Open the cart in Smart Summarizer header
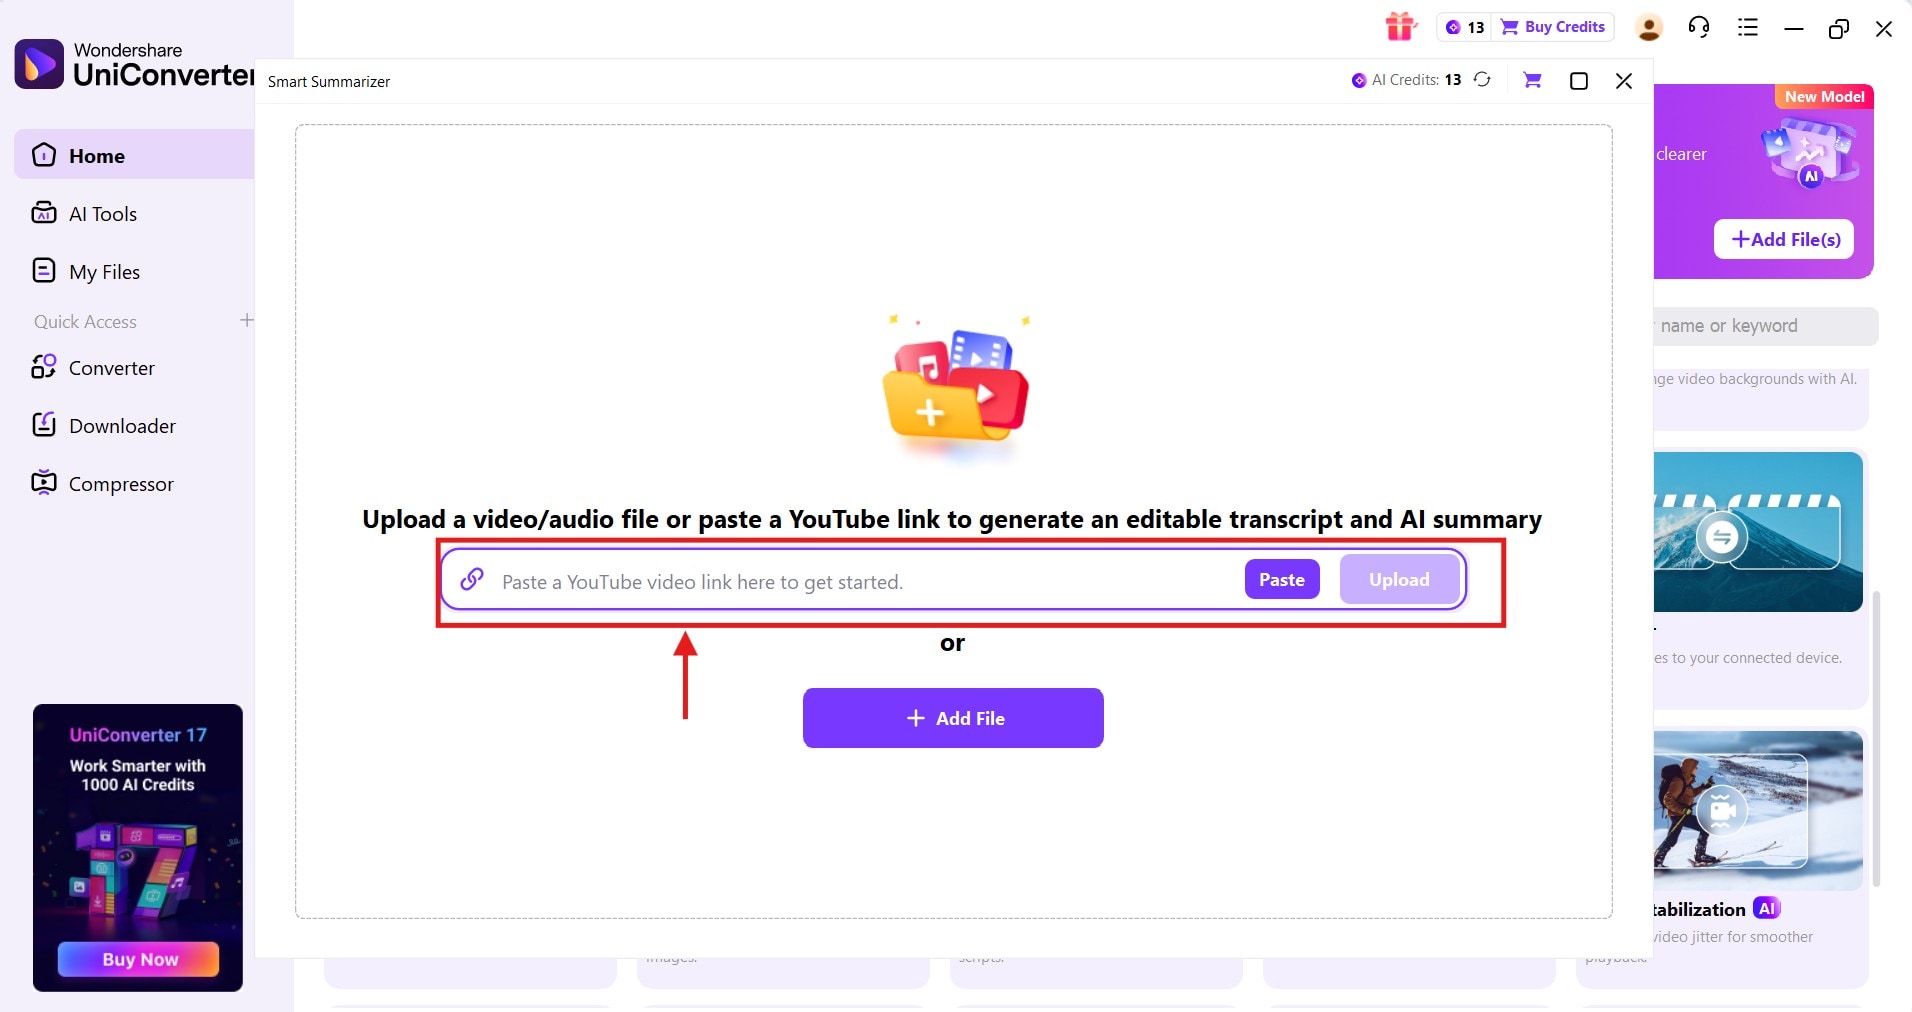Image resolution: width=1912 pixels, height=1012 pixels. [1531, 80]
